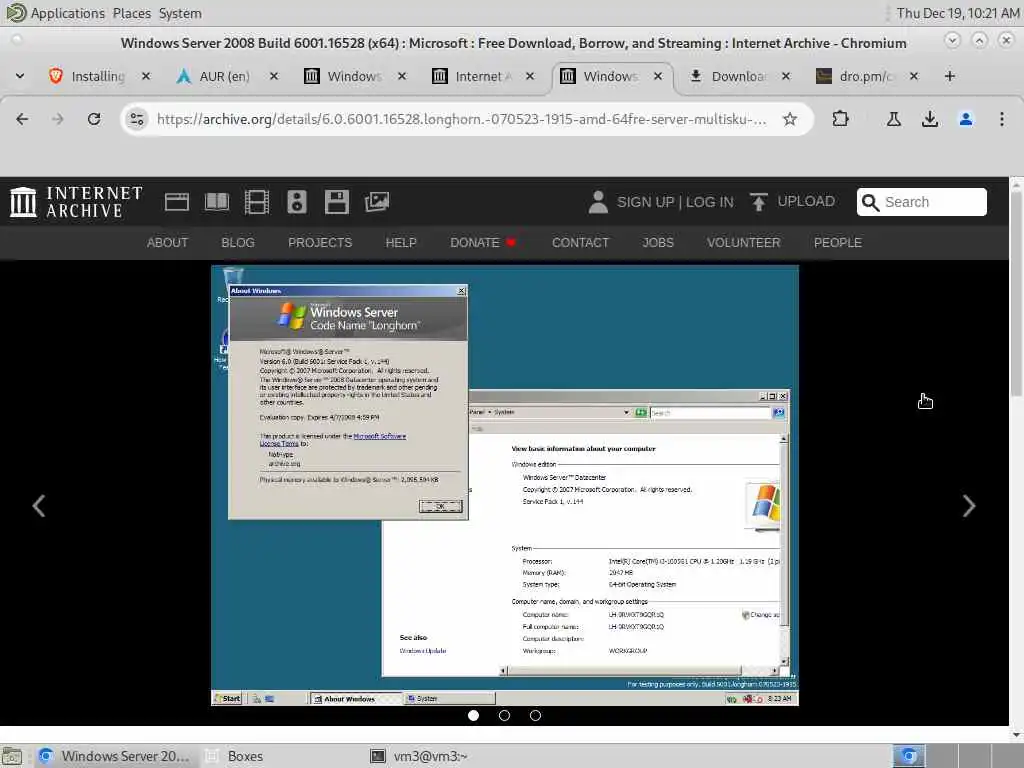The height and width of the screenshot is (768, 1024).
Task: Click the address bar URL
Action: (x=461, y=119)
